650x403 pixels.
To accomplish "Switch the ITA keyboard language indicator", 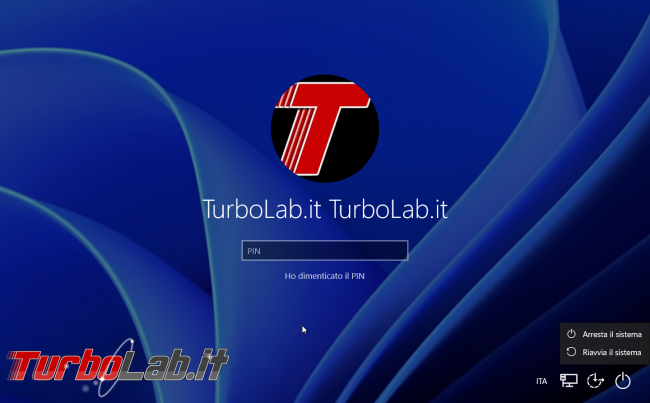I will [541, 381].
